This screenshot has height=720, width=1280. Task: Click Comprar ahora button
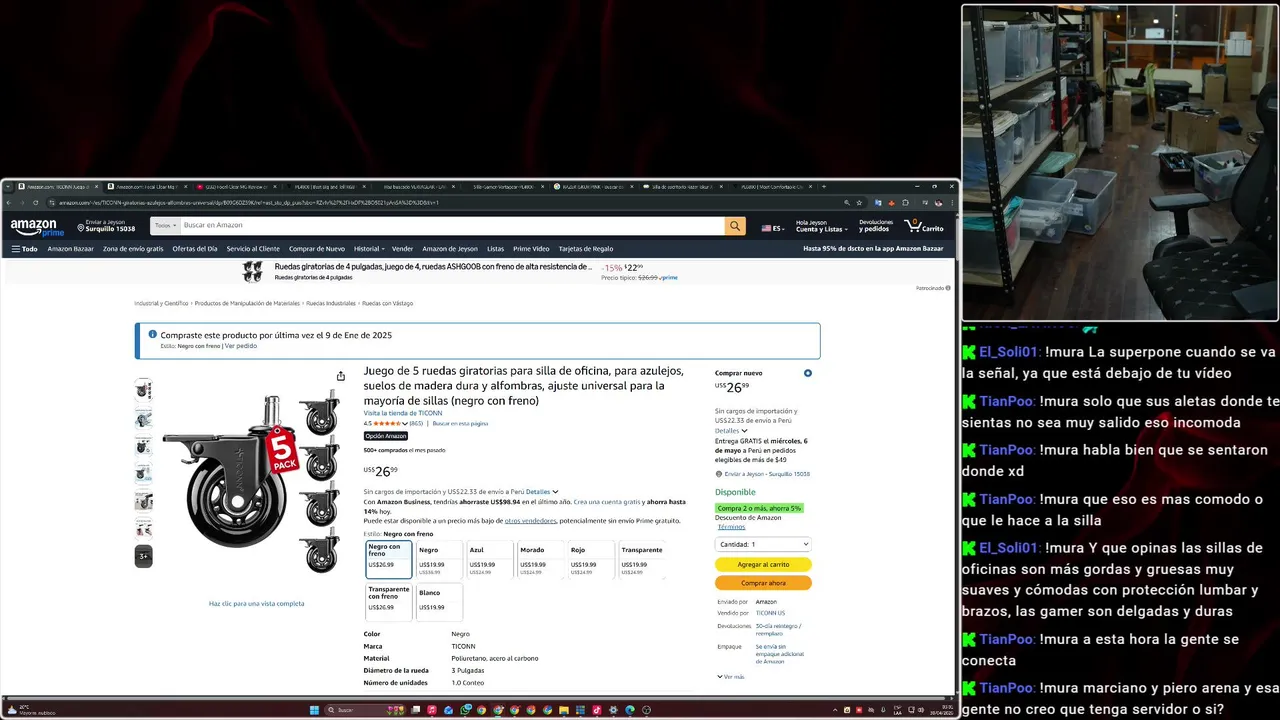pos(763,583)
